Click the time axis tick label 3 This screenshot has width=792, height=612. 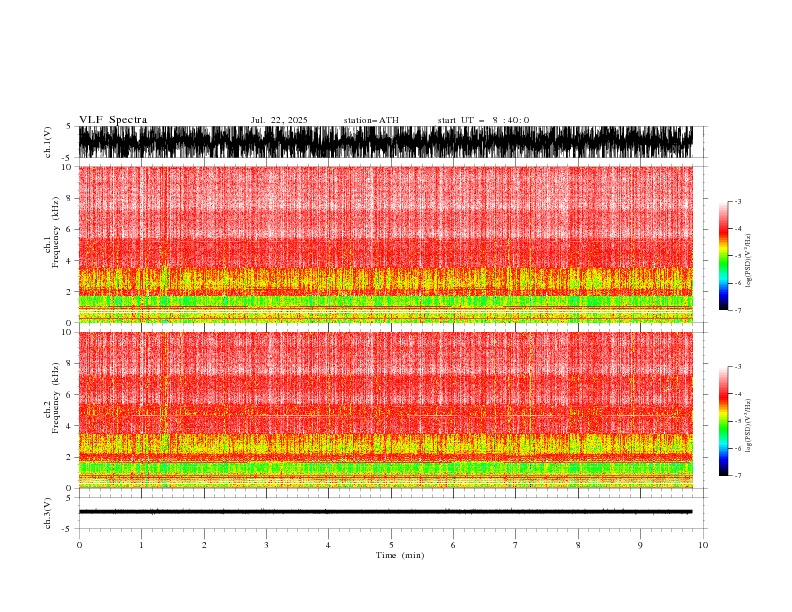(266, 545)
